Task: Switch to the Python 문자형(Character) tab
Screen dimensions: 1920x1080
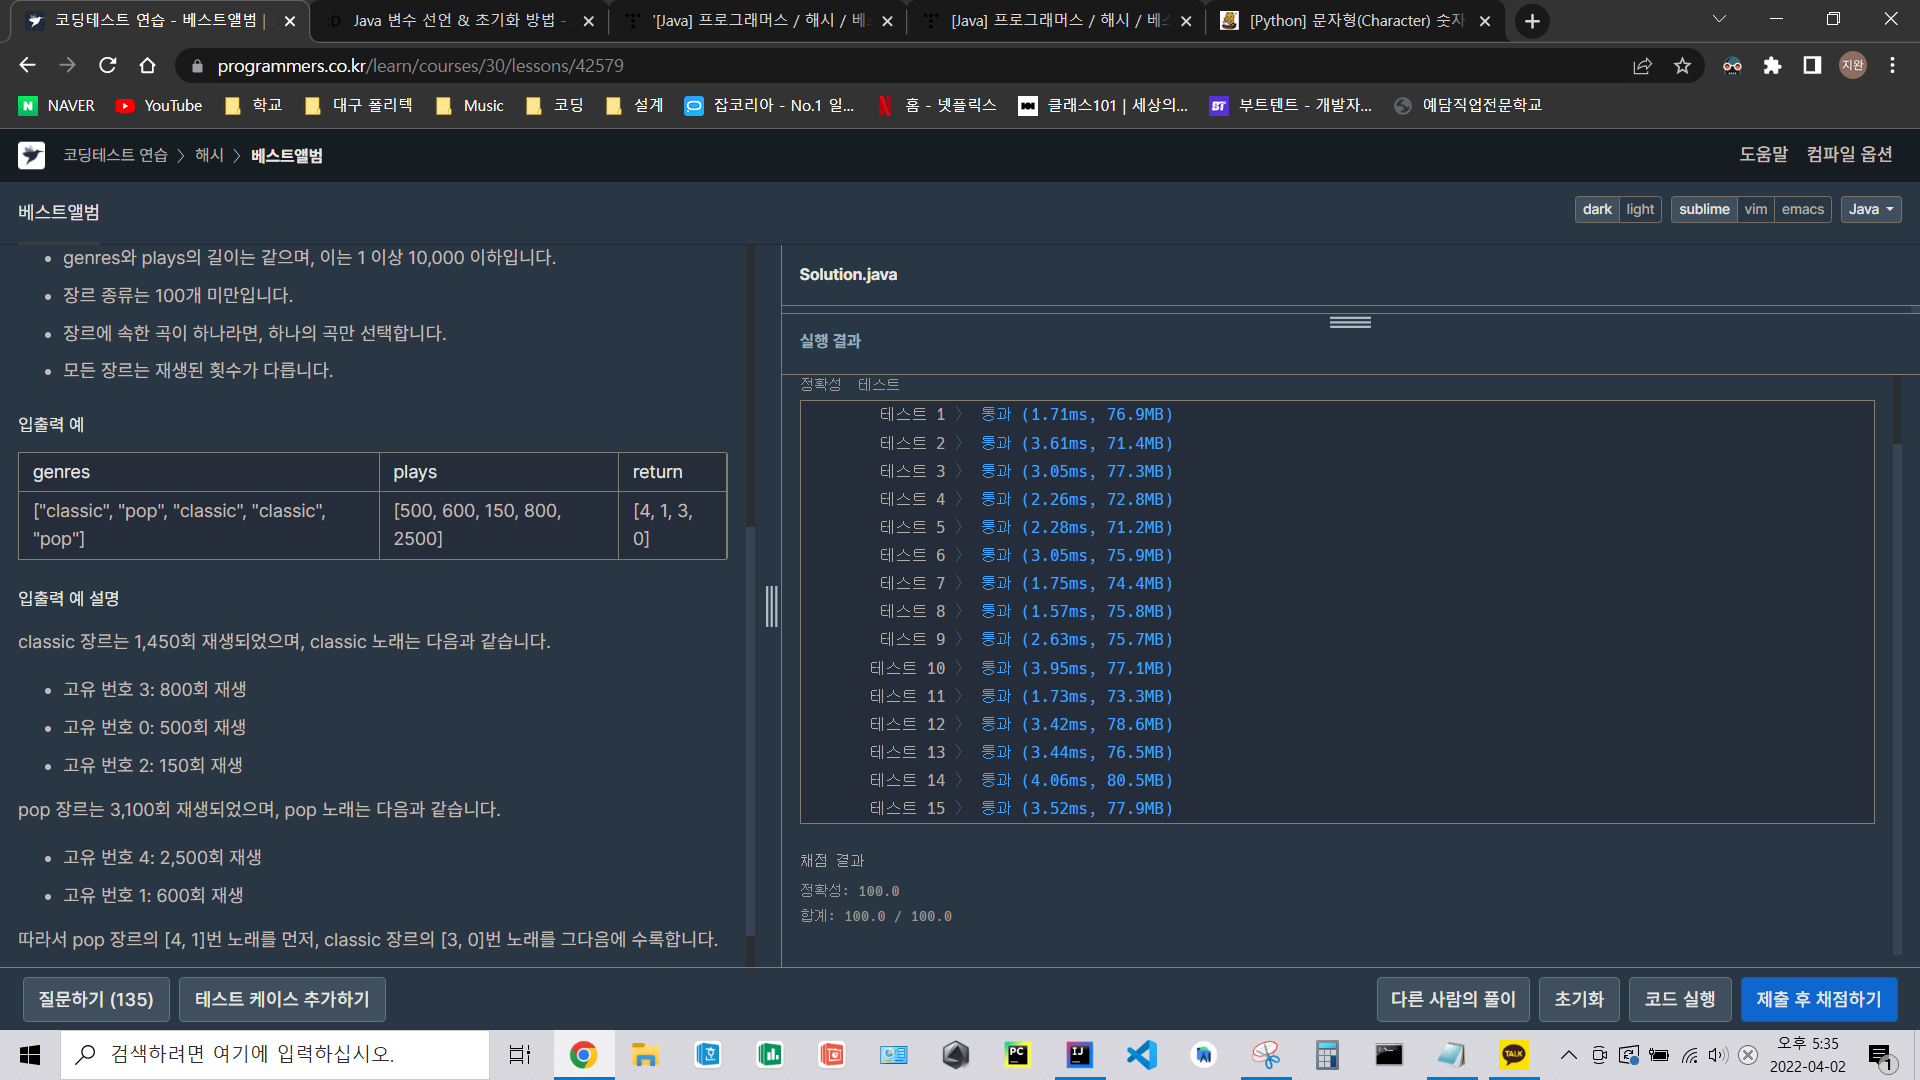Action: click(1356, 21)
